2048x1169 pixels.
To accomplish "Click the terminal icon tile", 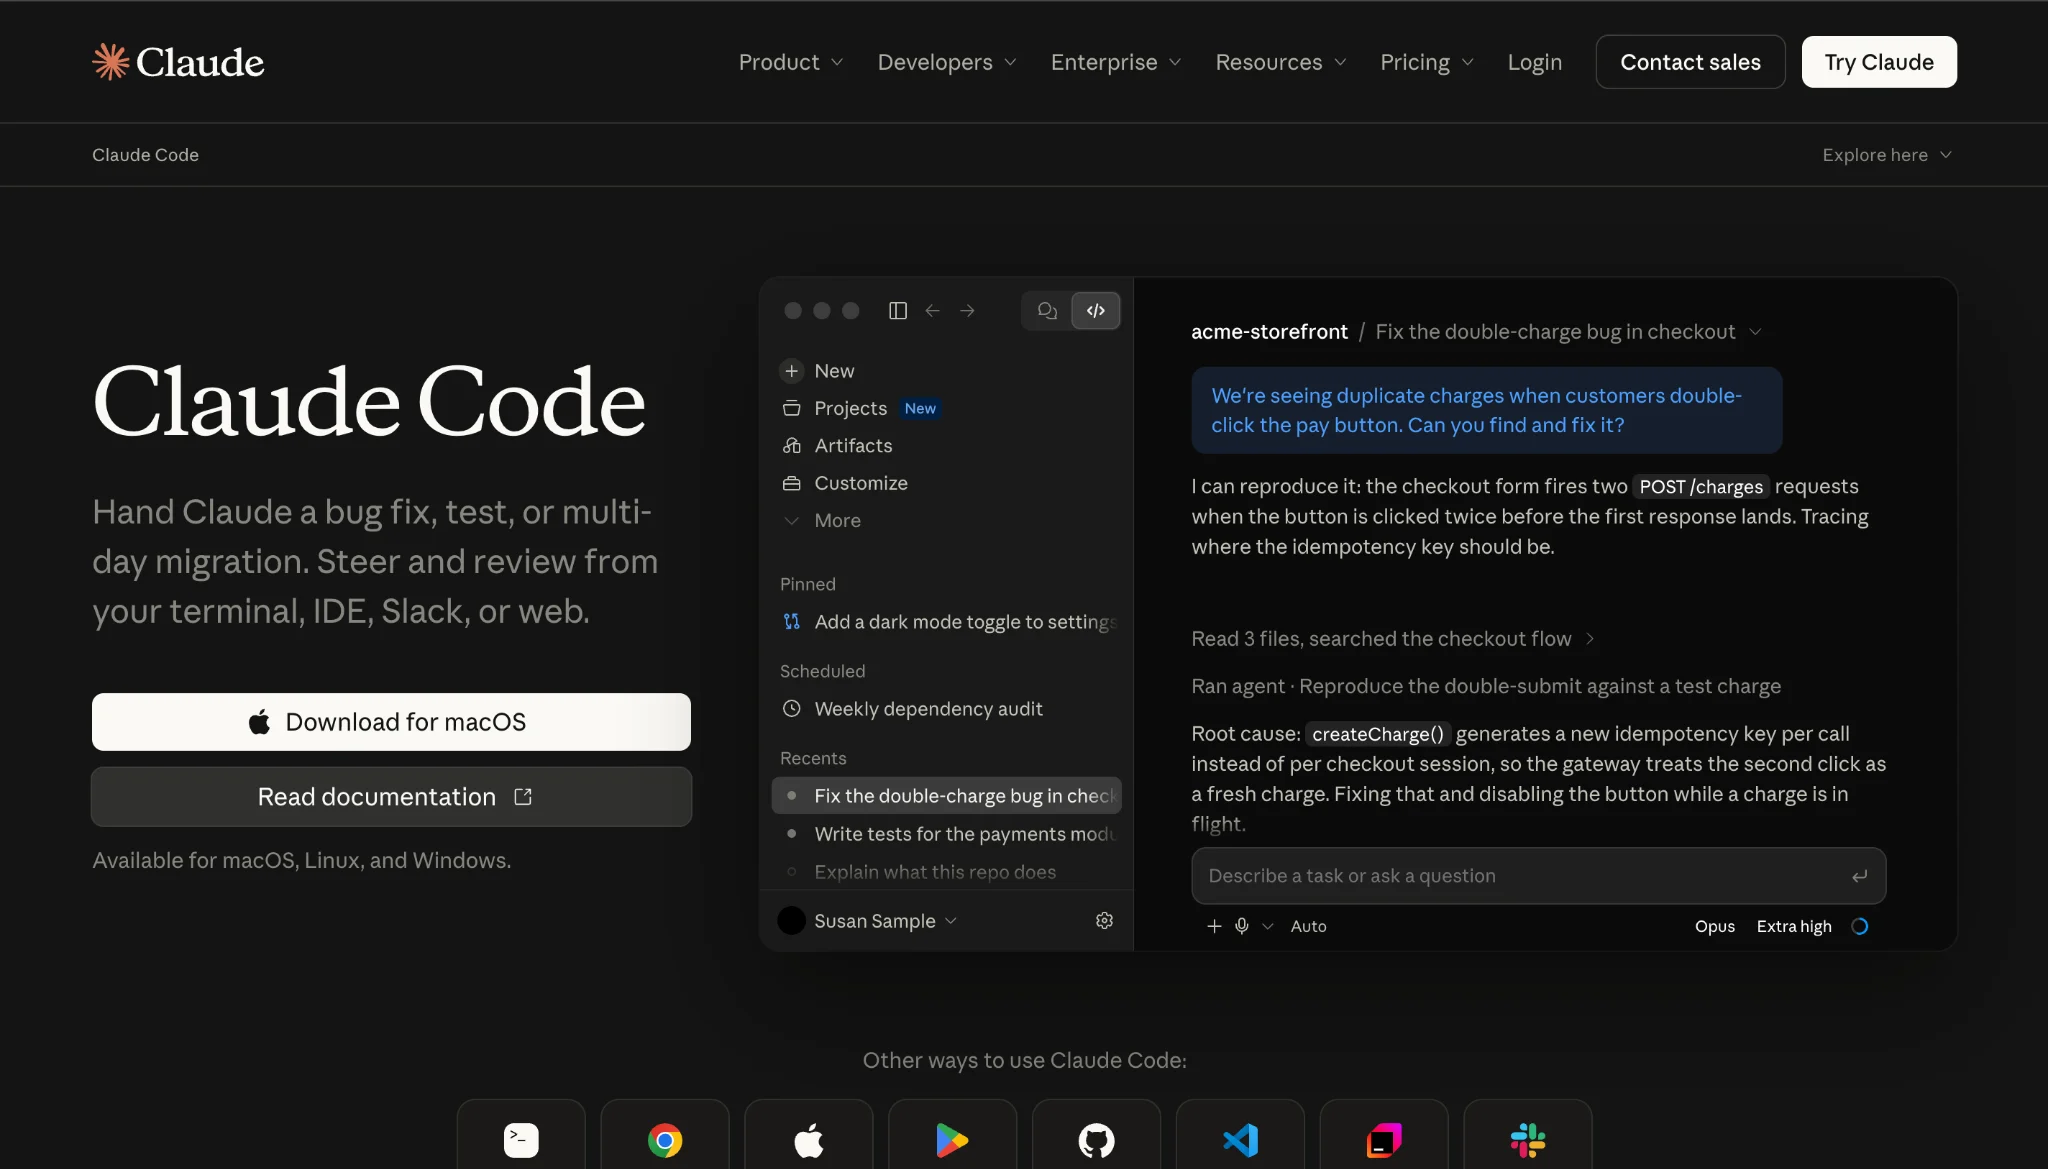I will pos(521,1134).
